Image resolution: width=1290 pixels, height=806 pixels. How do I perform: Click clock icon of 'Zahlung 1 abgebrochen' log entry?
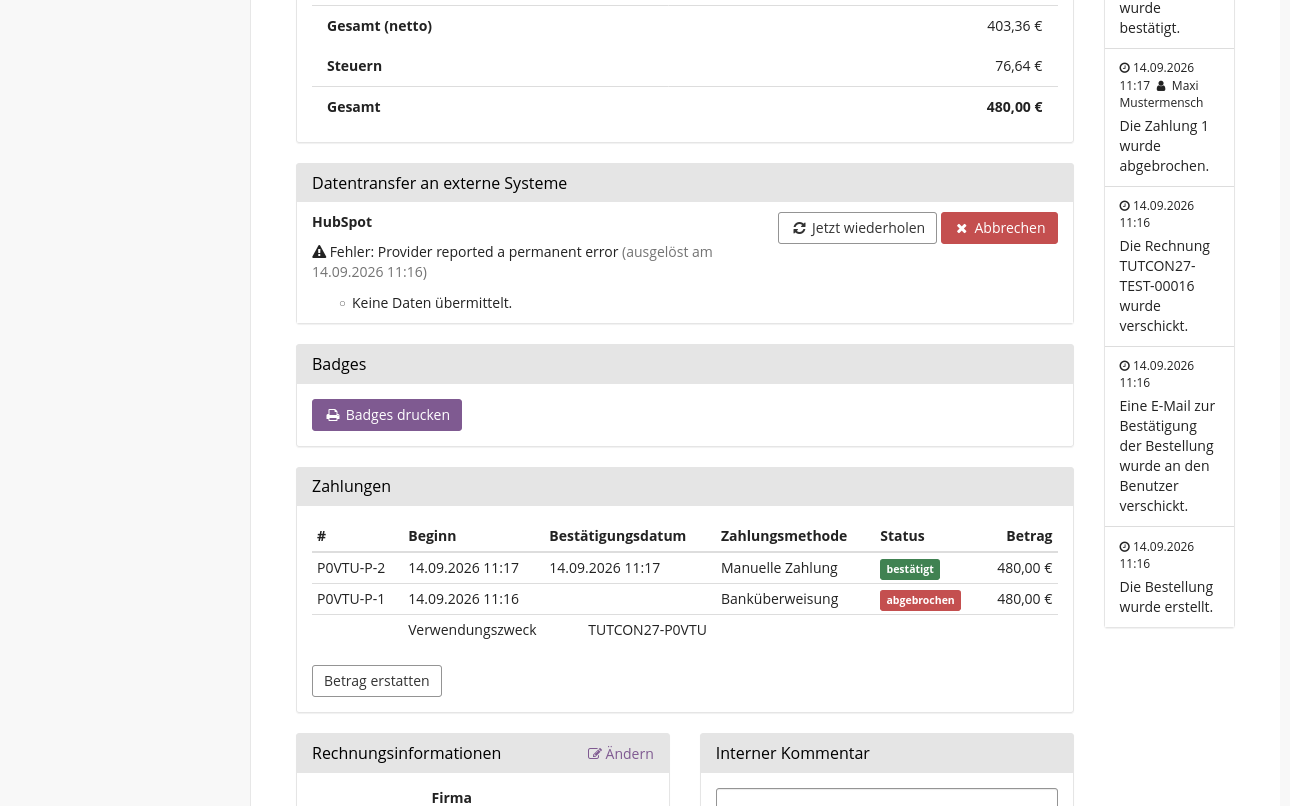pos(1124,68)
